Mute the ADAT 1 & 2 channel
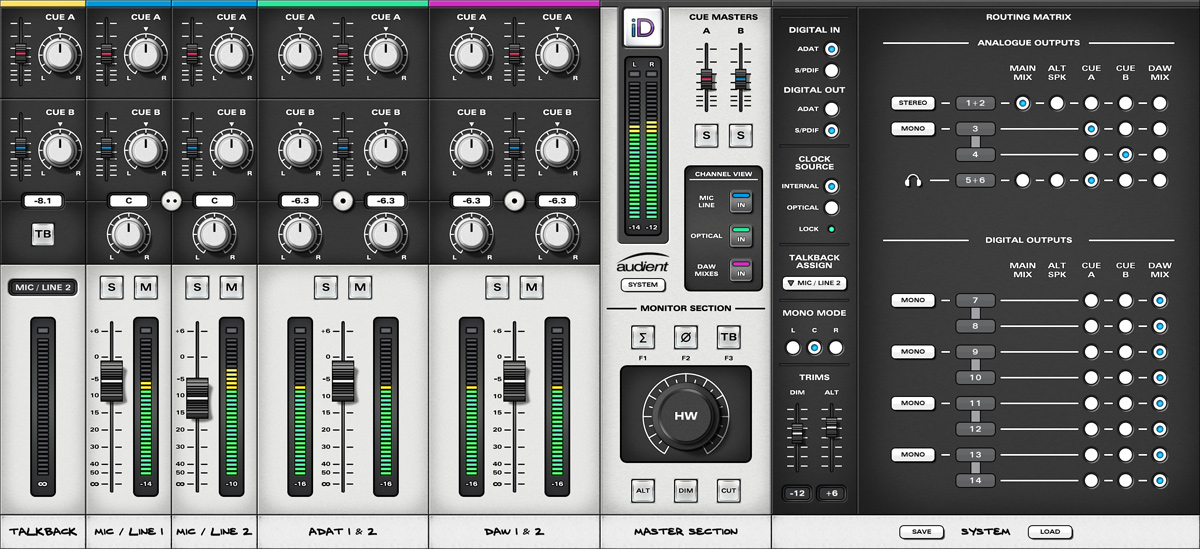 point(360,288)
